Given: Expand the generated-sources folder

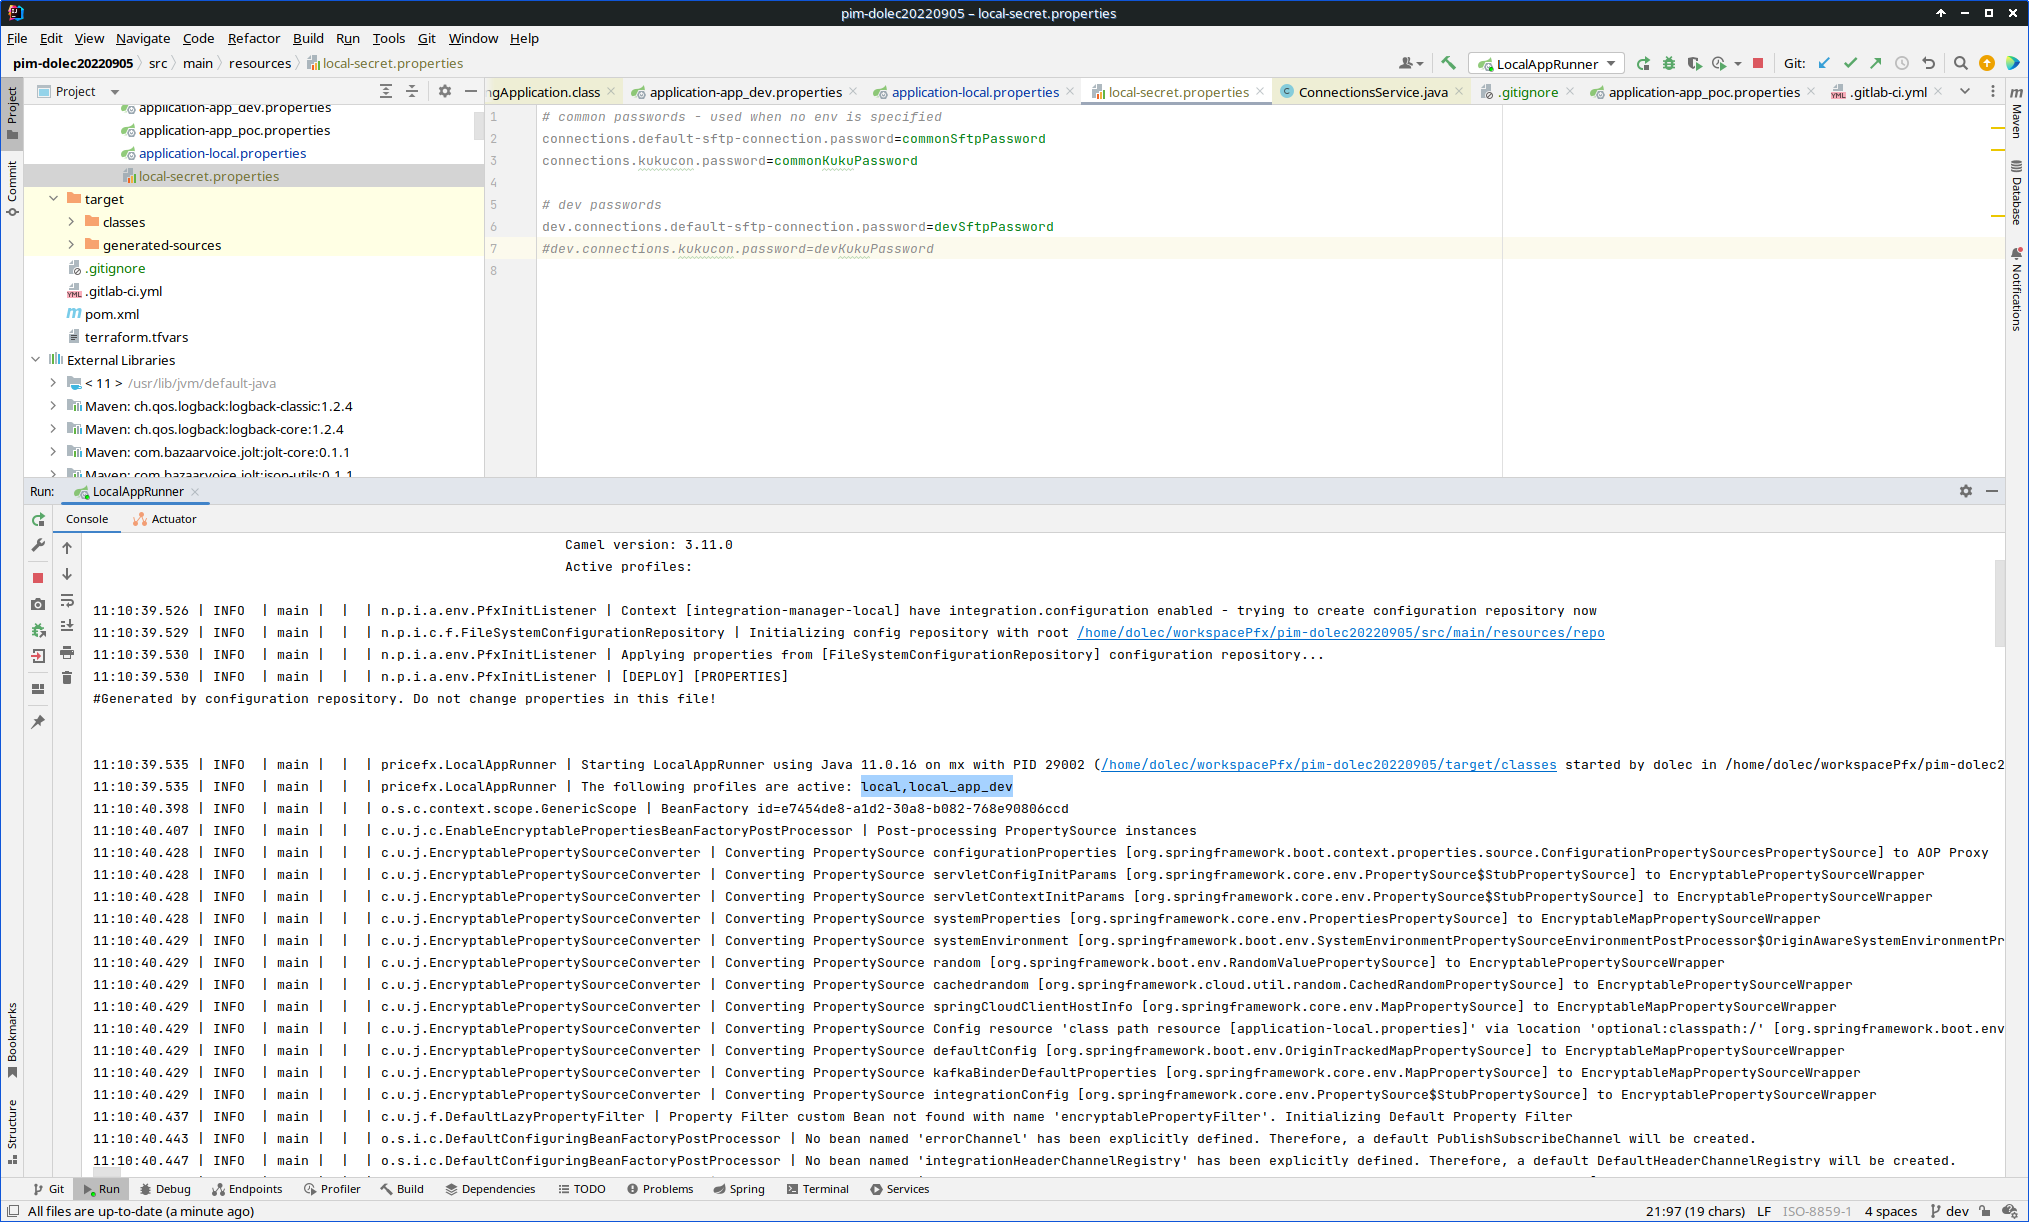Looking at the screenshot, I should (71, 245).
